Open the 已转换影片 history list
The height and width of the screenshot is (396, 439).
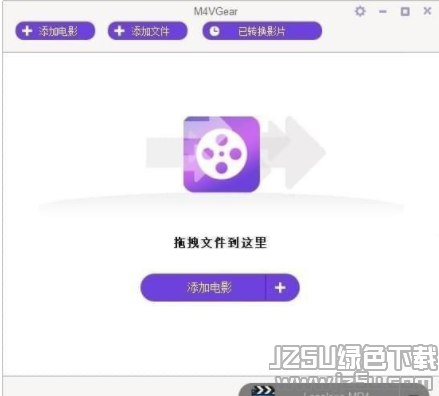[262, 31]
